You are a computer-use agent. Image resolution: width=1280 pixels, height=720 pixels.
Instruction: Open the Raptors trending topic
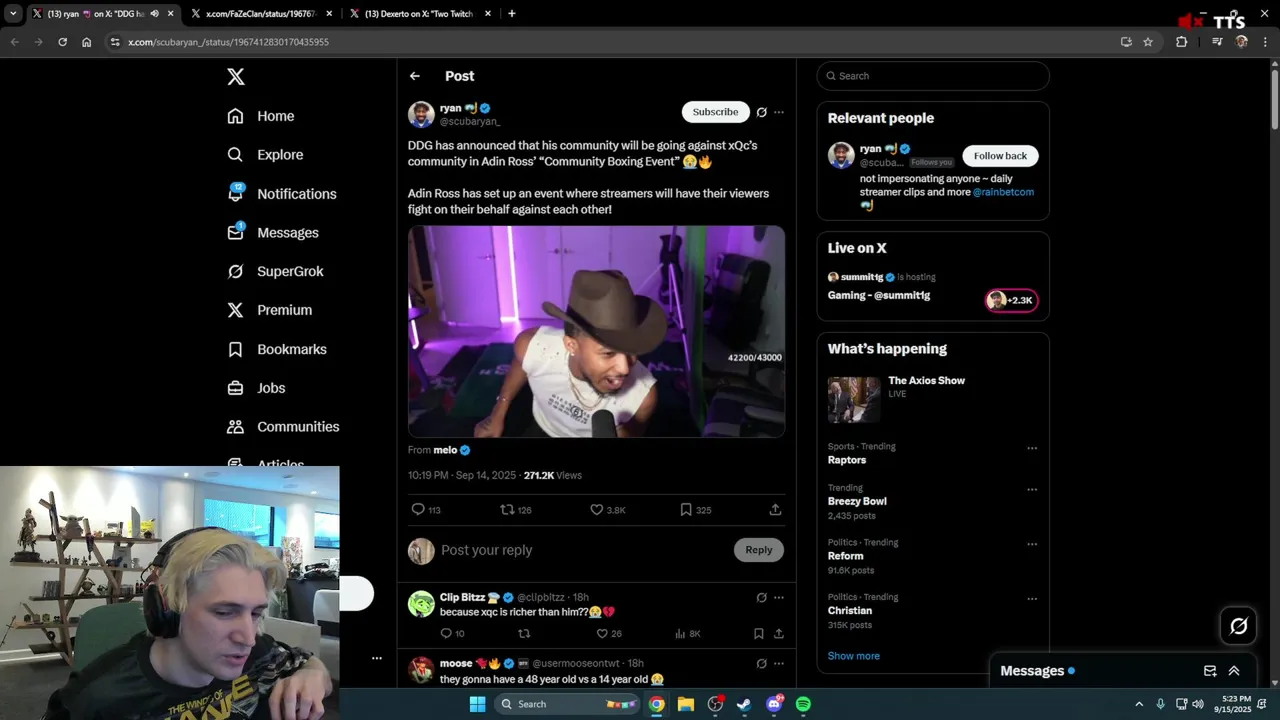[847, 460]
